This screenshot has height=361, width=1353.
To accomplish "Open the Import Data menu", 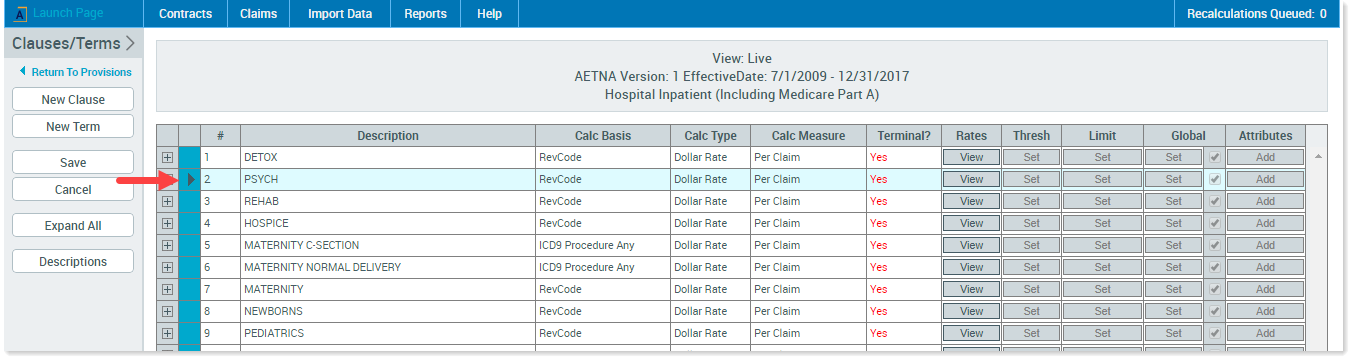I will (340, 14).
